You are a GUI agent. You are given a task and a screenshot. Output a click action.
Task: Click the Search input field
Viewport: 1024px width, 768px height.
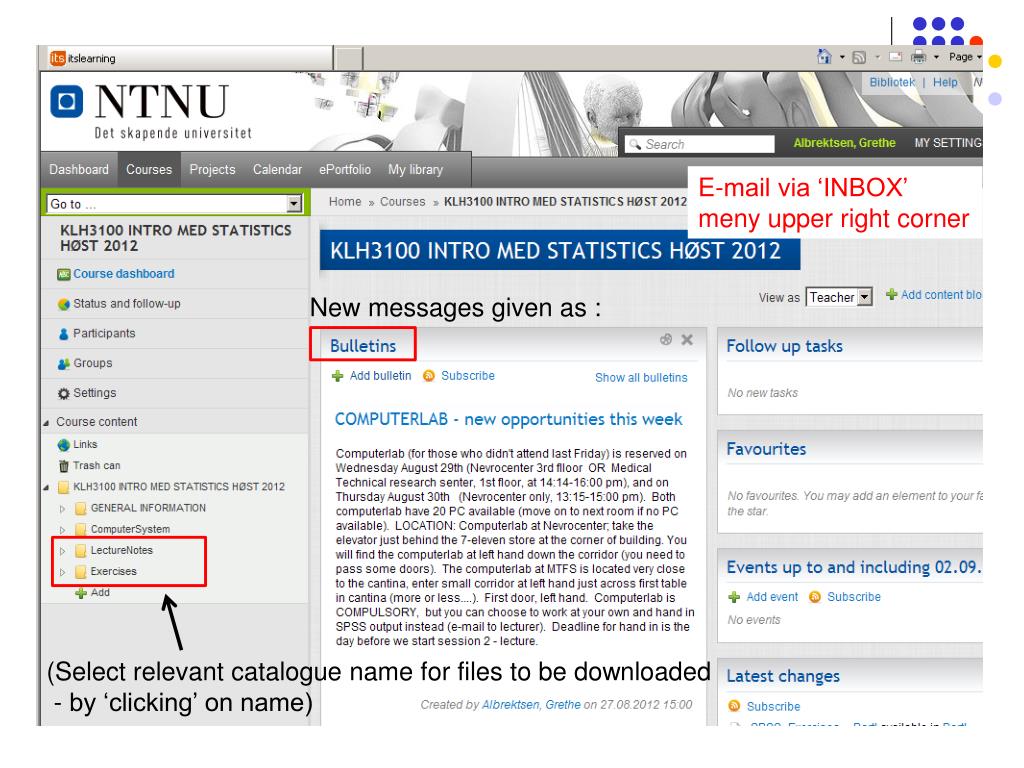point(699,144)
